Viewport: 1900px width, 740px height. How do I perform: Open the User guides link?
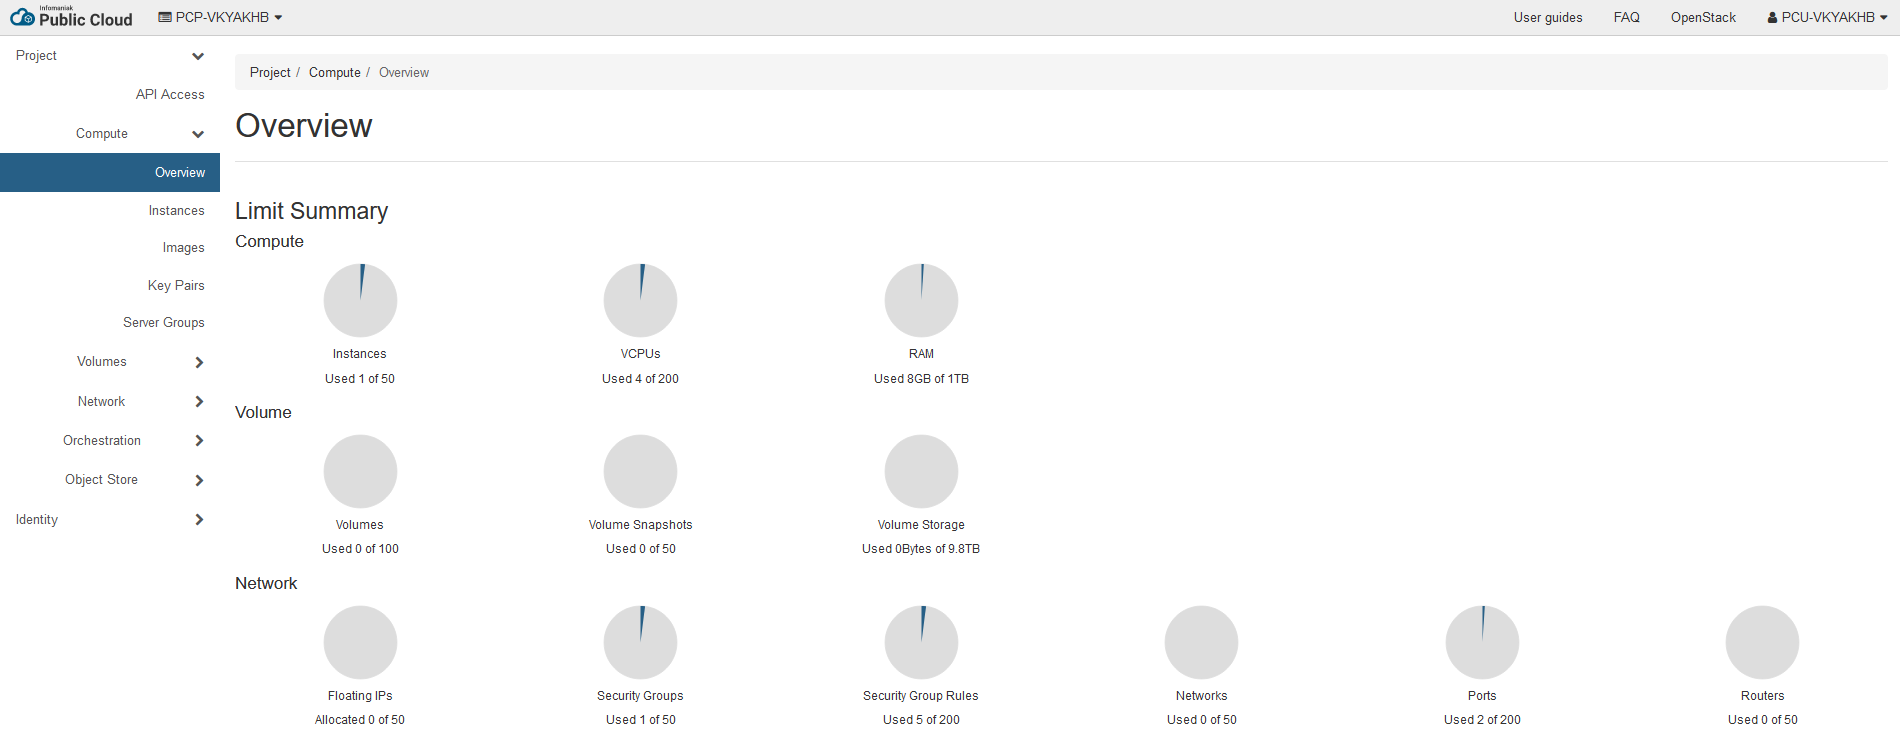(x=1548, y=17)
